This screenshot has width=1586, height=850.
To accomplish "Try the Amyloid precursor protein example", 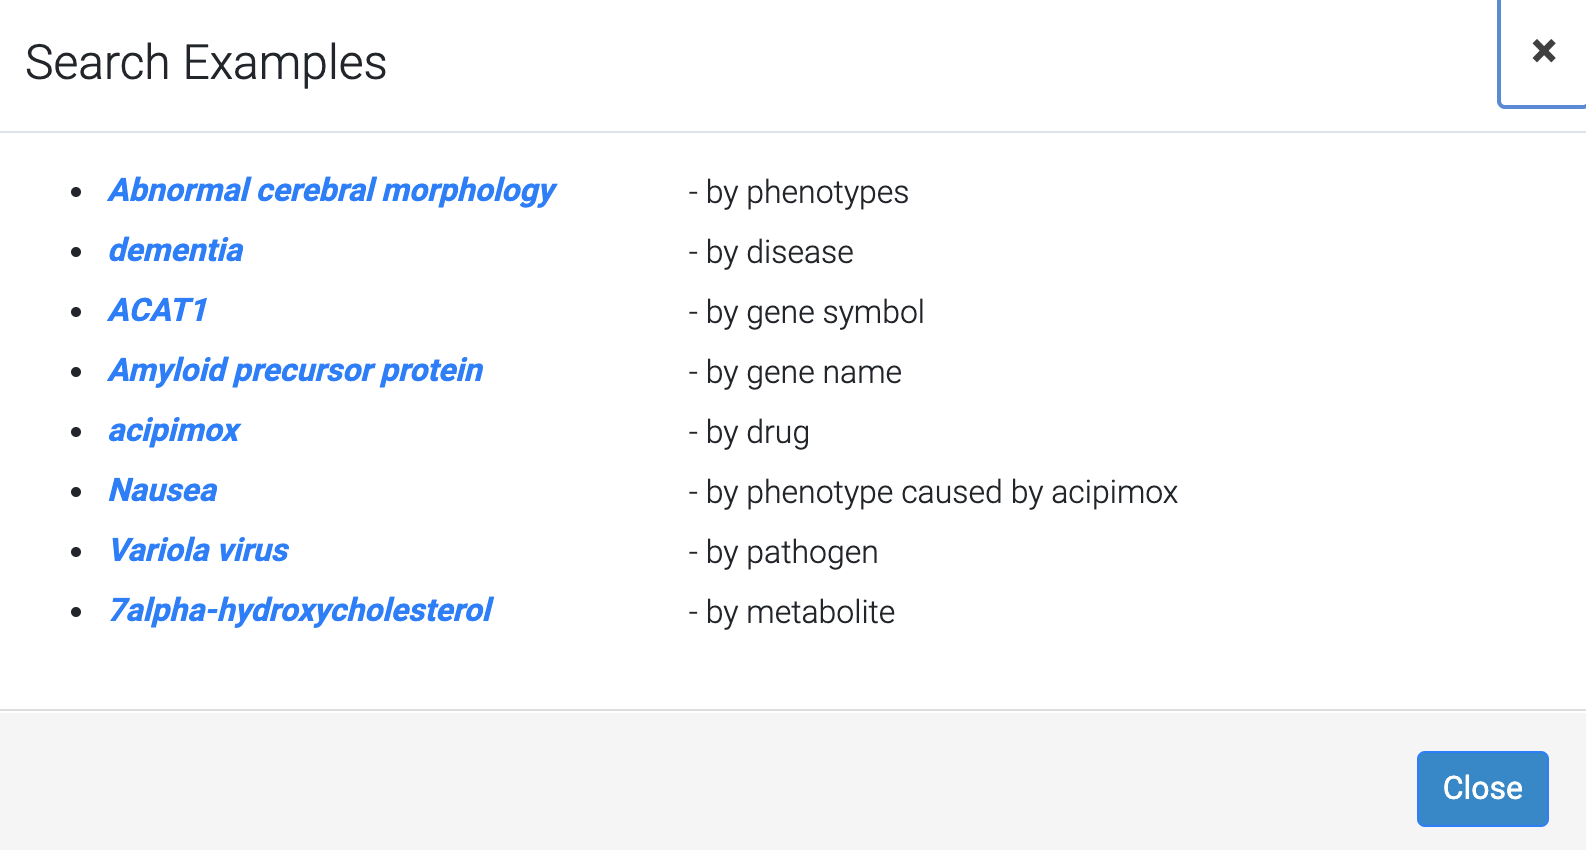I will coord(296,370).
